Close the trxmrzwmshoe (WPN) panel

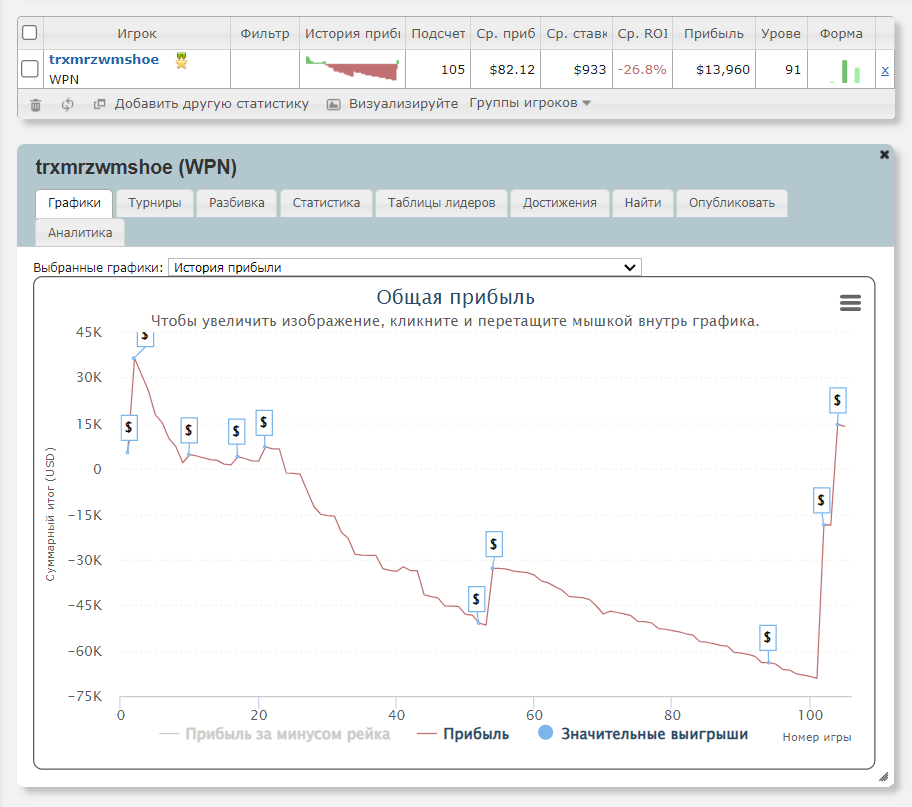pyautogui.click(x=884, y=155)
